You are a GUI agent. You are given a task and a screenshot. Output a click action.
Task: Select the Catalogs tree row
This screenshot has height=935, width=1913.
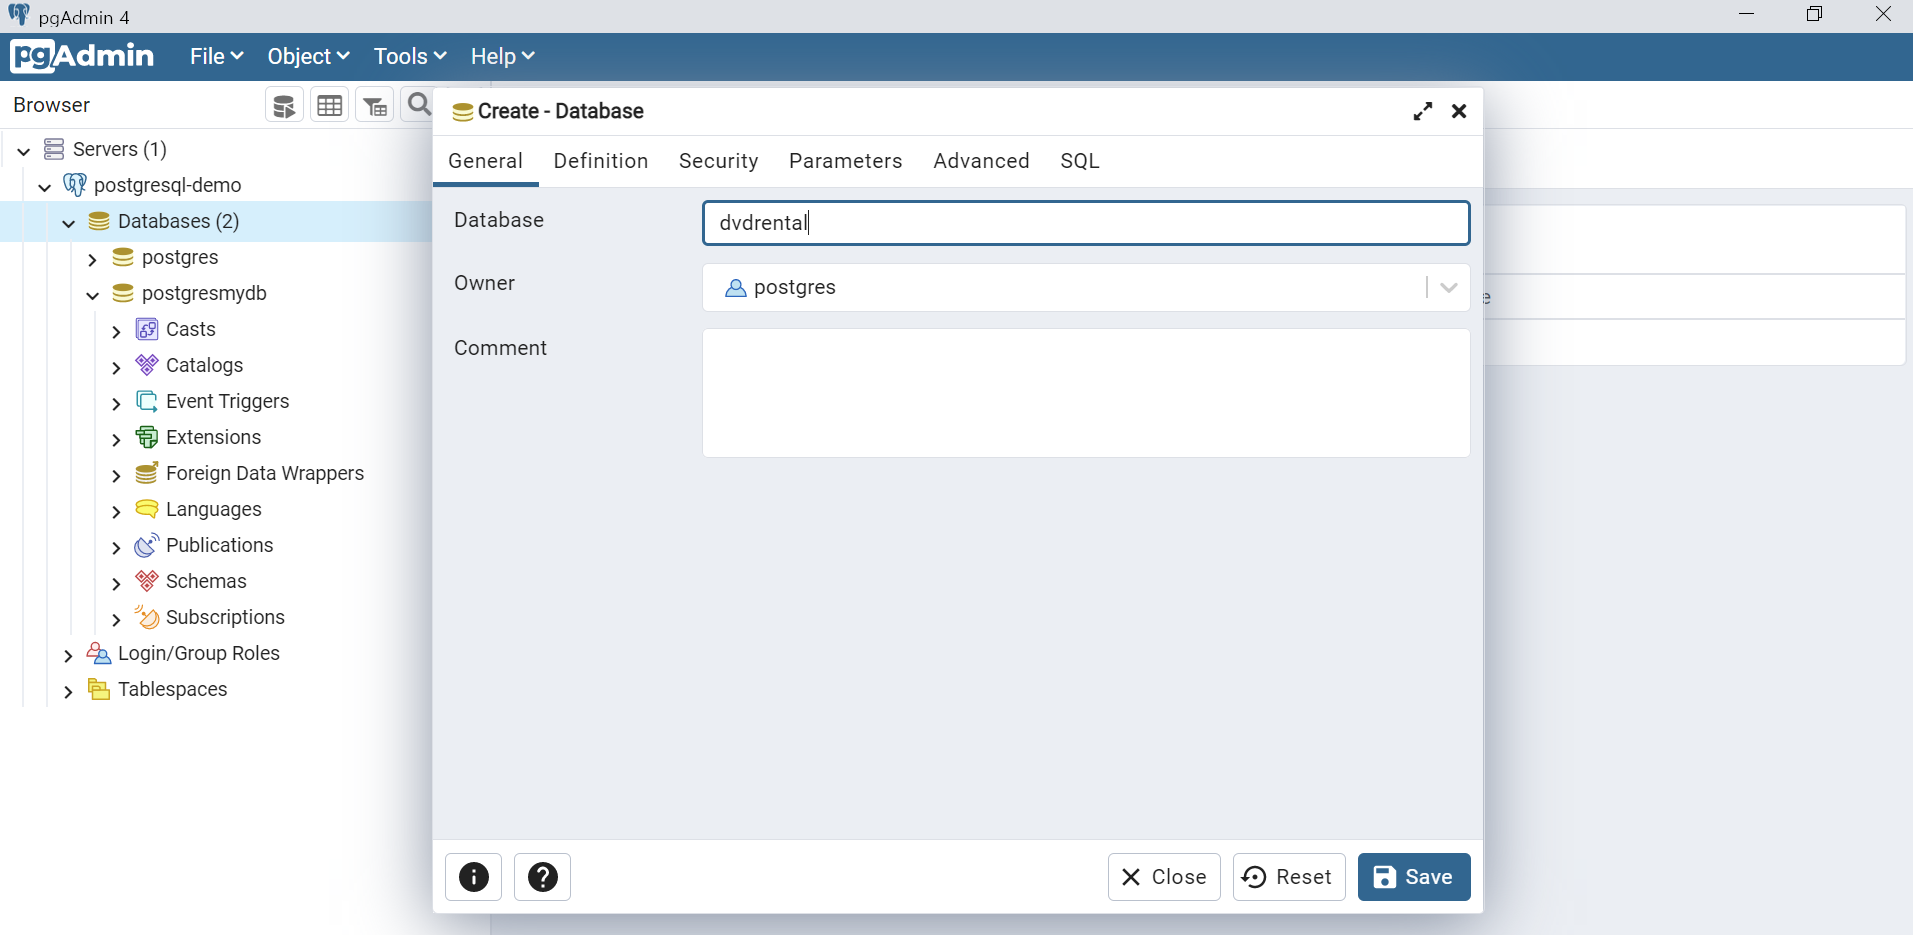pyautogui.click(x=216, y=365)
